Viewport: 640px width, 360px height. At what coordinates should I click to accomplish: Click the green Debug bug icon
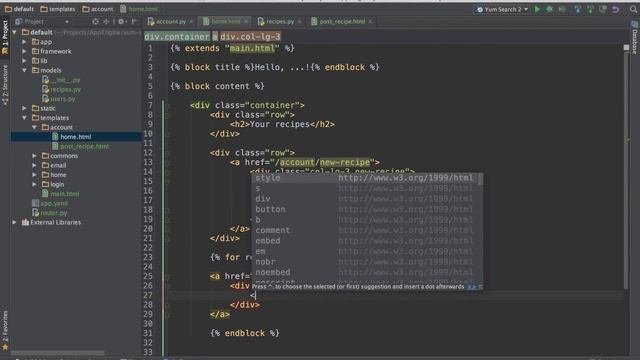[549, 9]
